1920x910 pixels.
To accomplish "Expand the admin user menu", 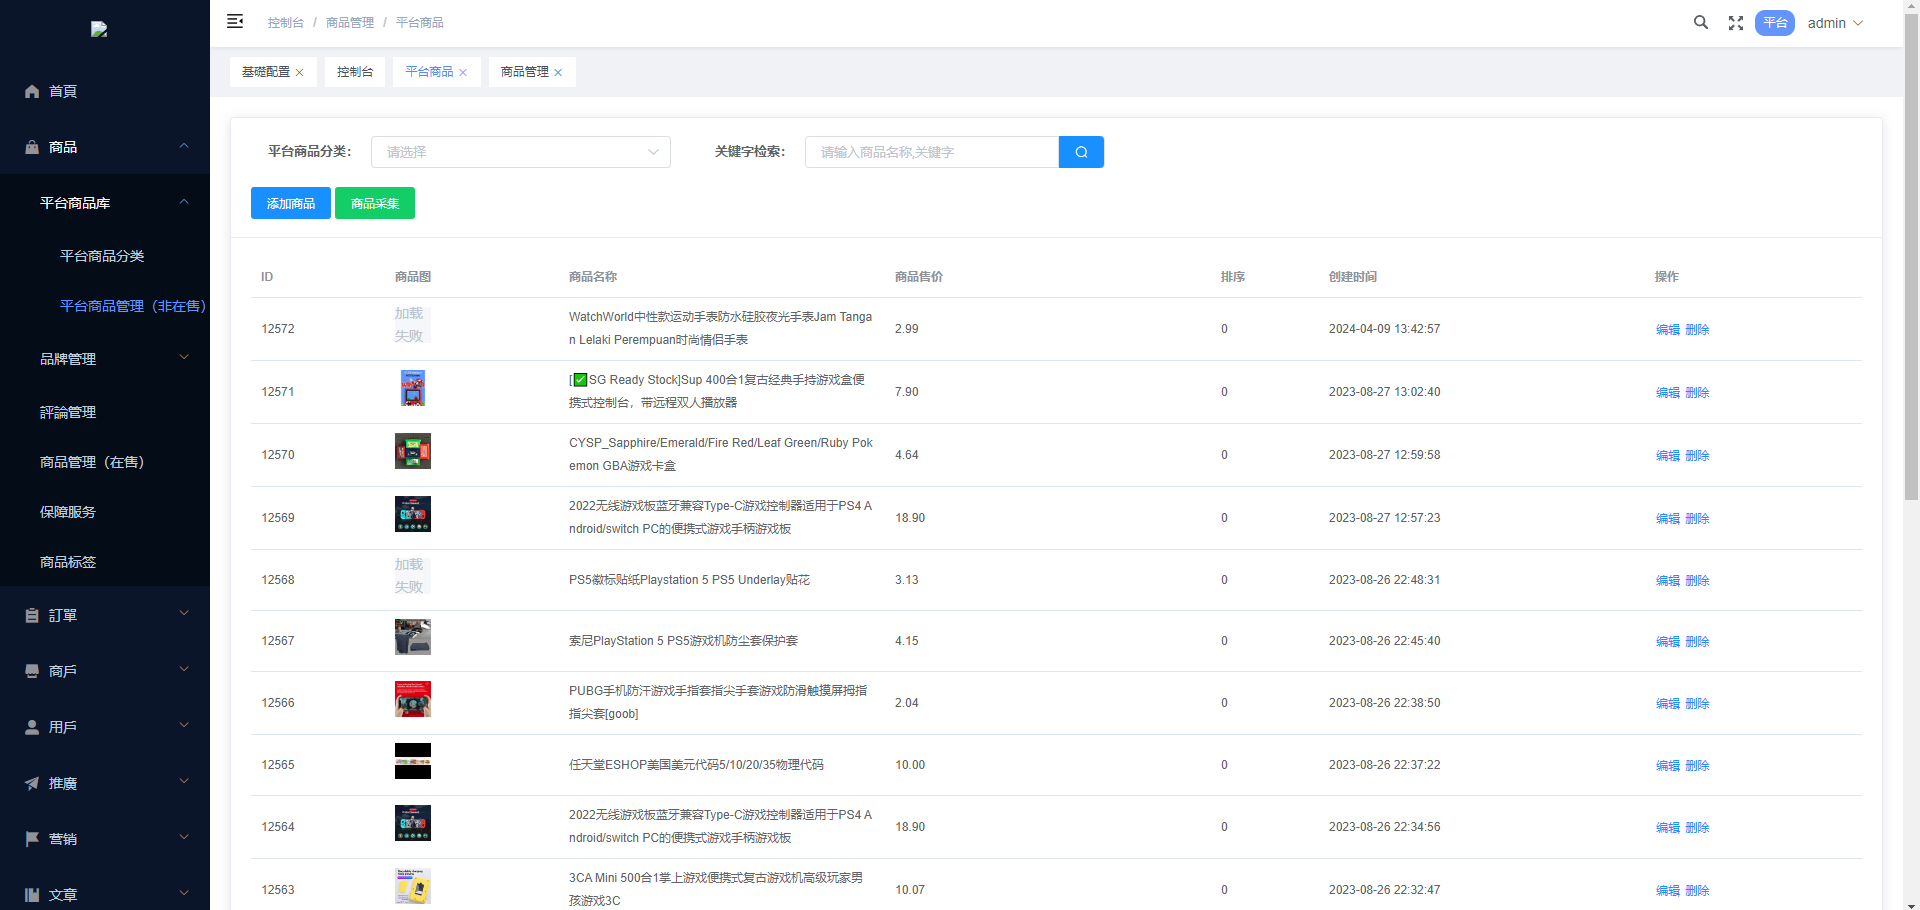I will coord(1835,23).
